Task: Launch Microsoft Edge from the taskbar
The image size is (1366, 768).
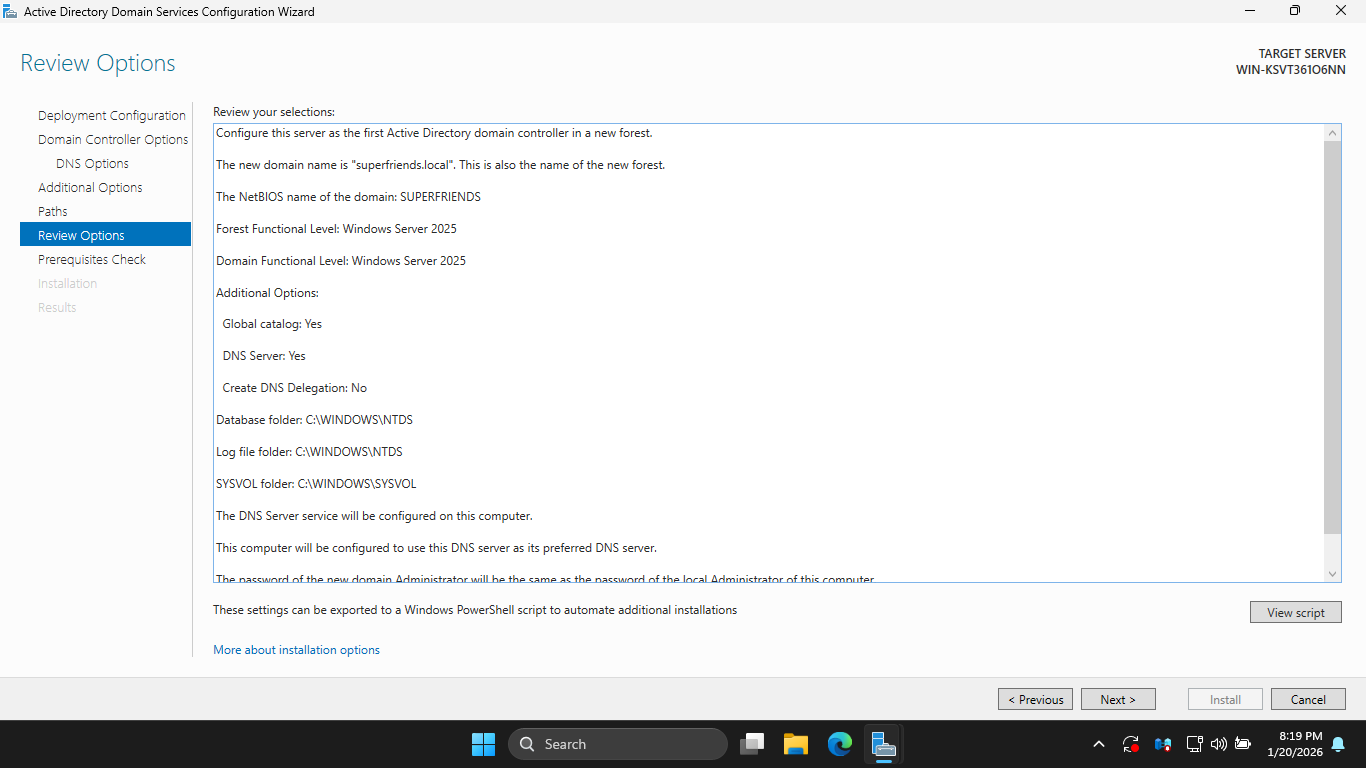Action: 839,744
